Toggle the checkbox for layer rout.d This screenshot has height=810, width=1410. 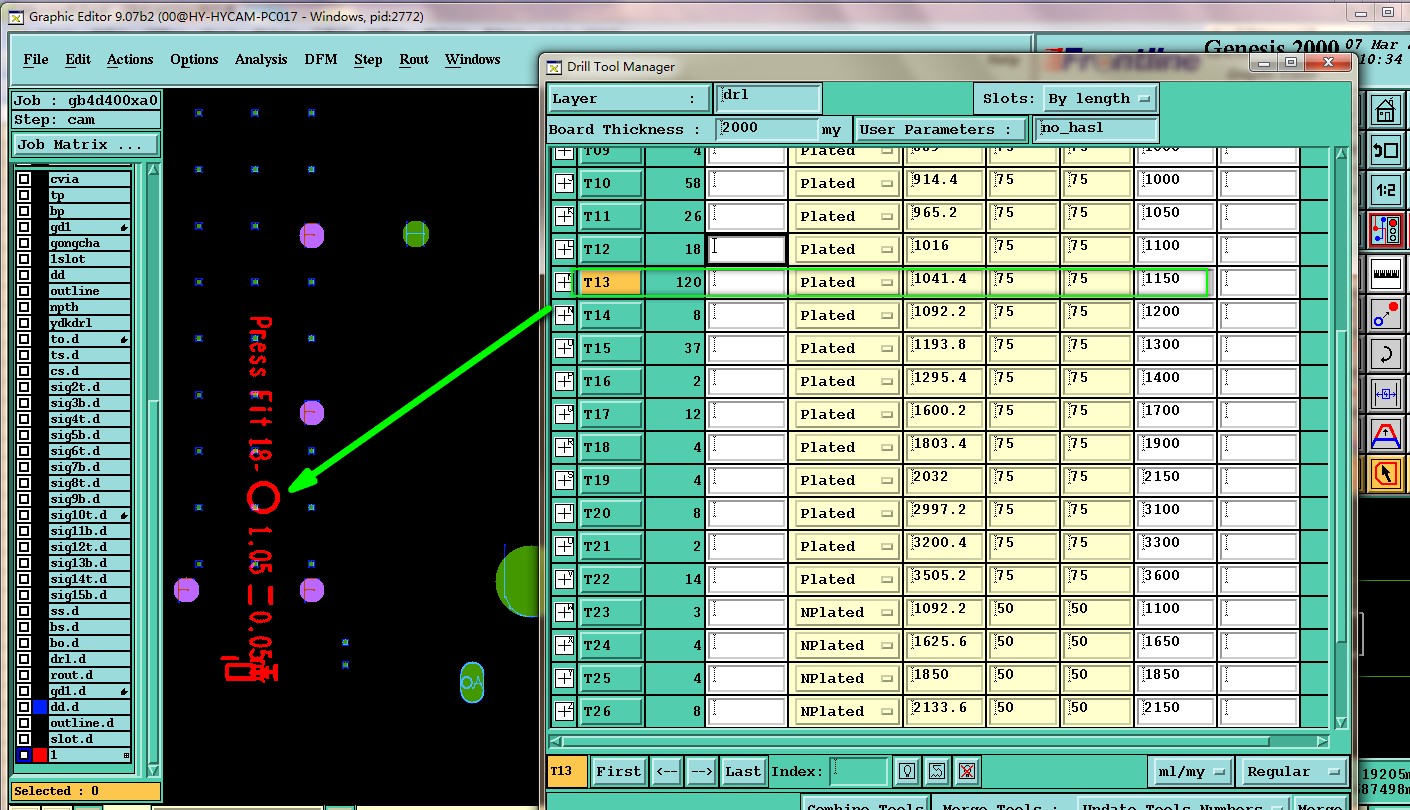pyautogui.click(x=23, y=676)
